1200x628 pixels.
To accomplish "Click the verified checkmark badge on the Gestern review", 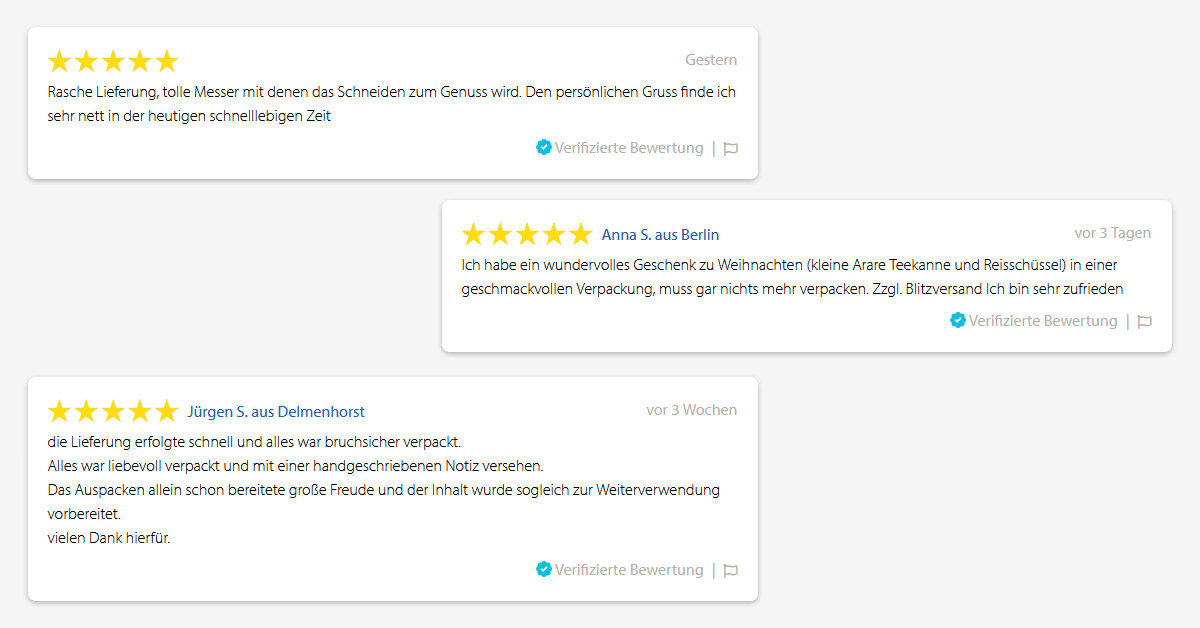I will [x=544, y=147].
